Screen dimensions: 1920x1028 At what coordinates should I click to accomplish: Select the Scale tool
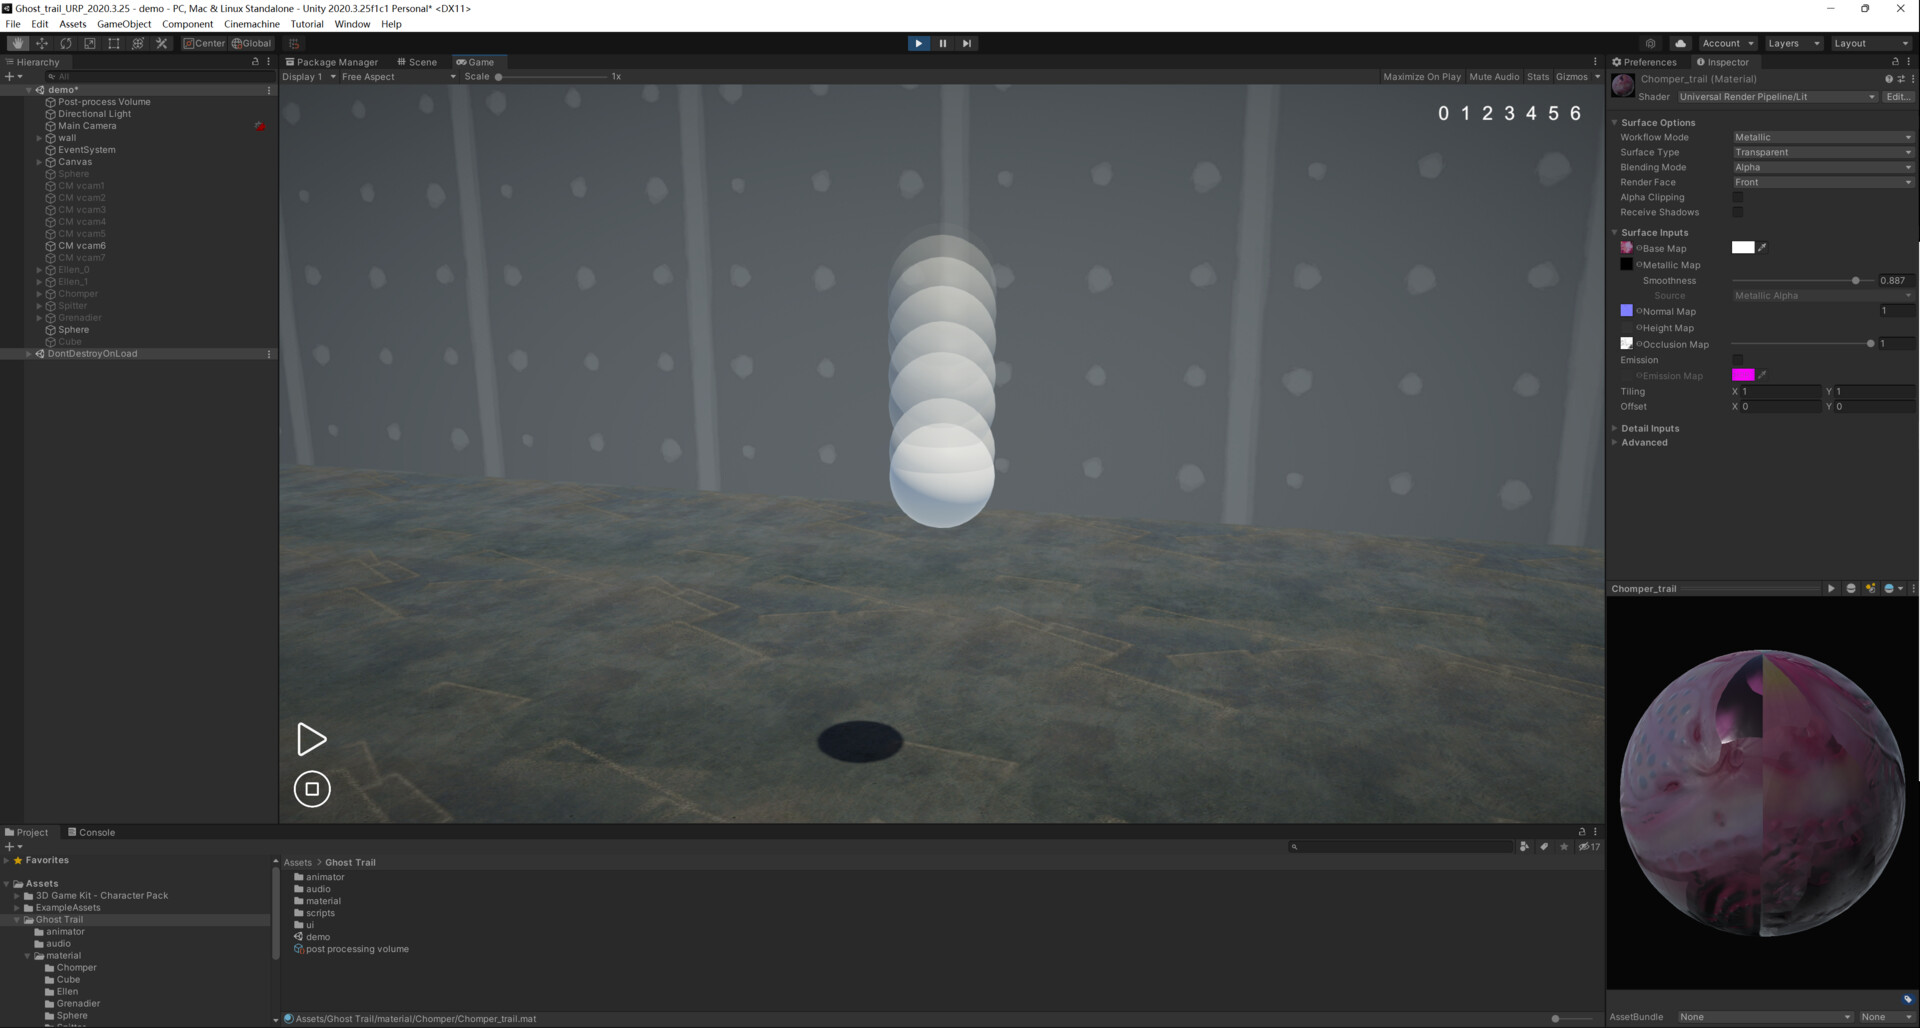point(90,43)
